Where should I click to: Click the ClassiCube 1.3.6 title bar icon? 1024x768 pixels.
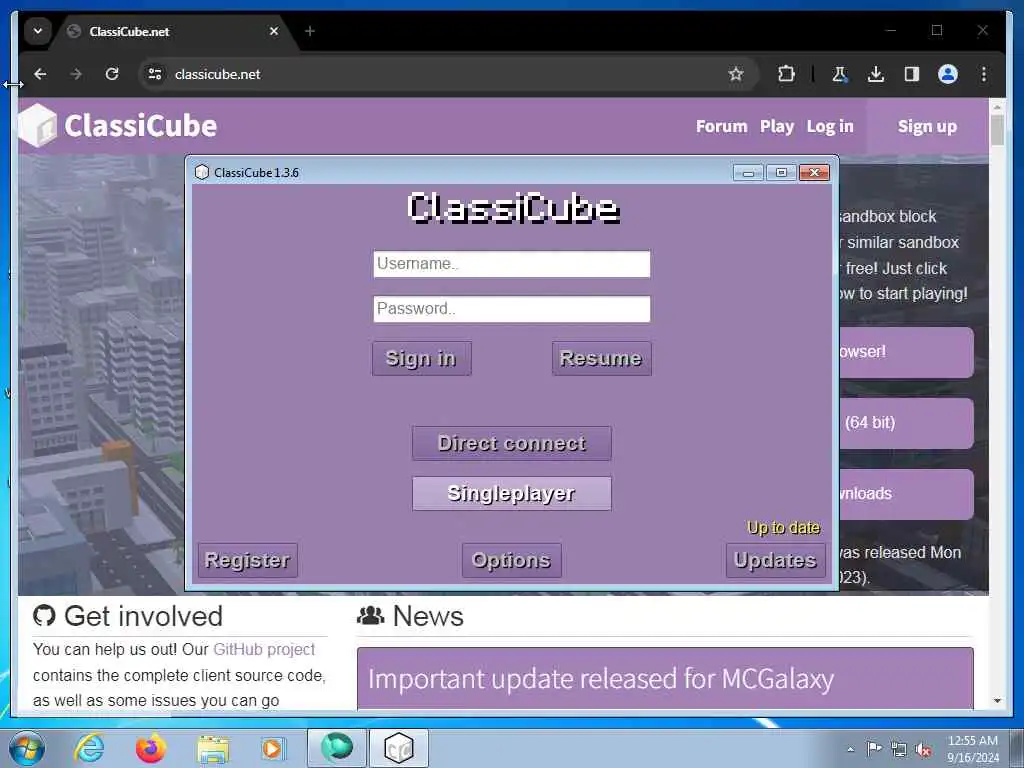pos(202,172)
